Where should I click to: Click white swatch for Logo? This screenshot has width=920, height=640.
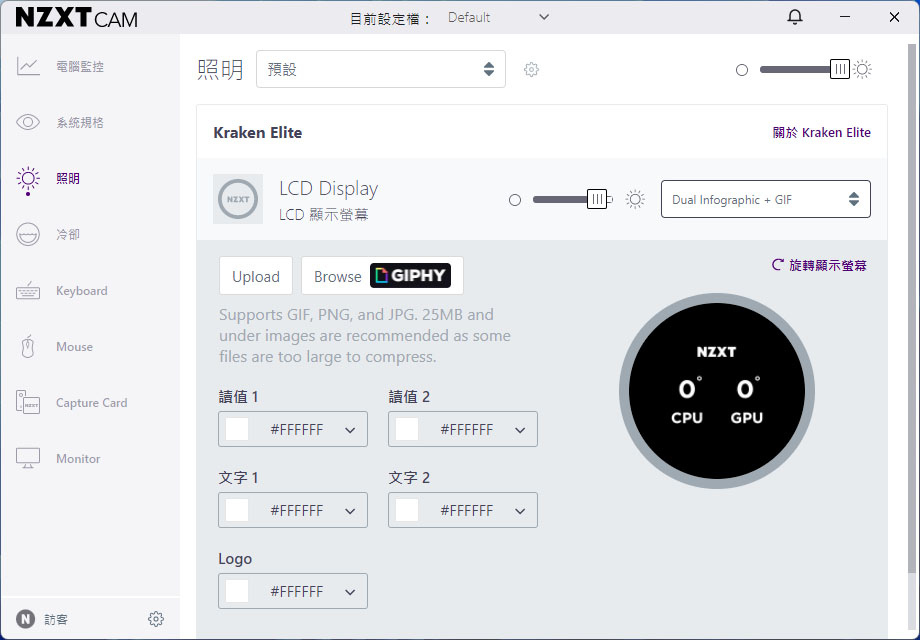coord(237,591)
